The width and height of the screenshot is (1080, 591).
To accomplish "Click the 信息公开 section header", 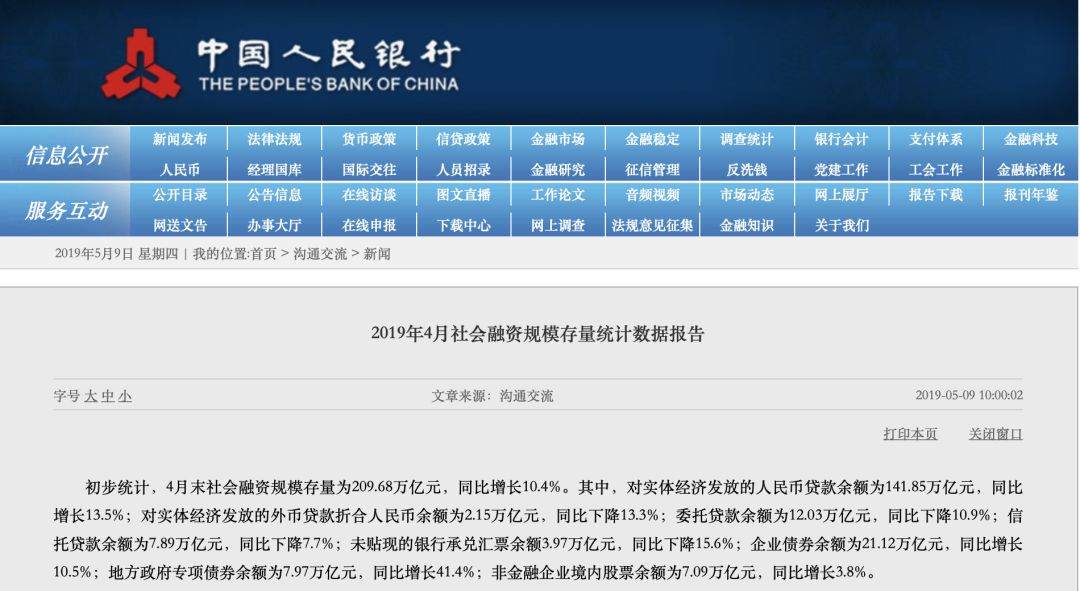I will [66, 155].
